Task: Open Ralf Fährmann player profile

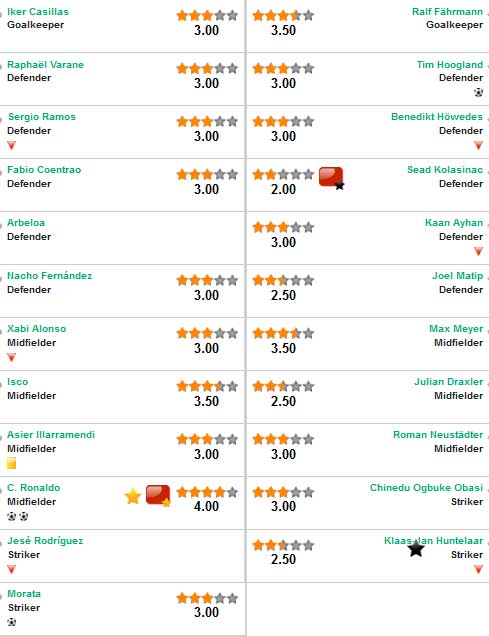Action: tap(448, 12)
